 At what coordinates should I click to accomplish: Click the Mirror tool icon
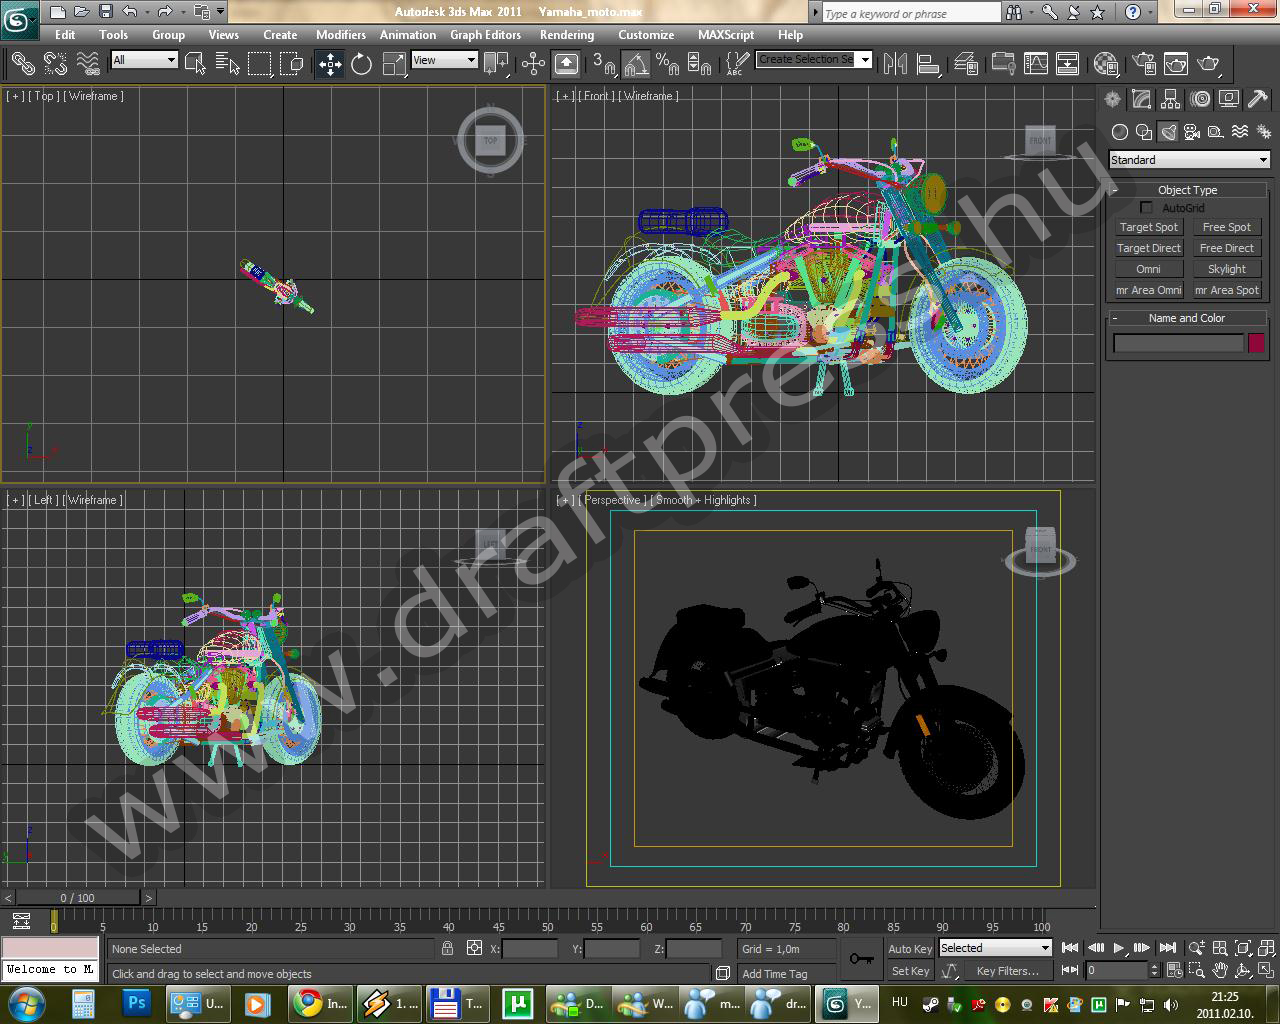pos(896,64)
